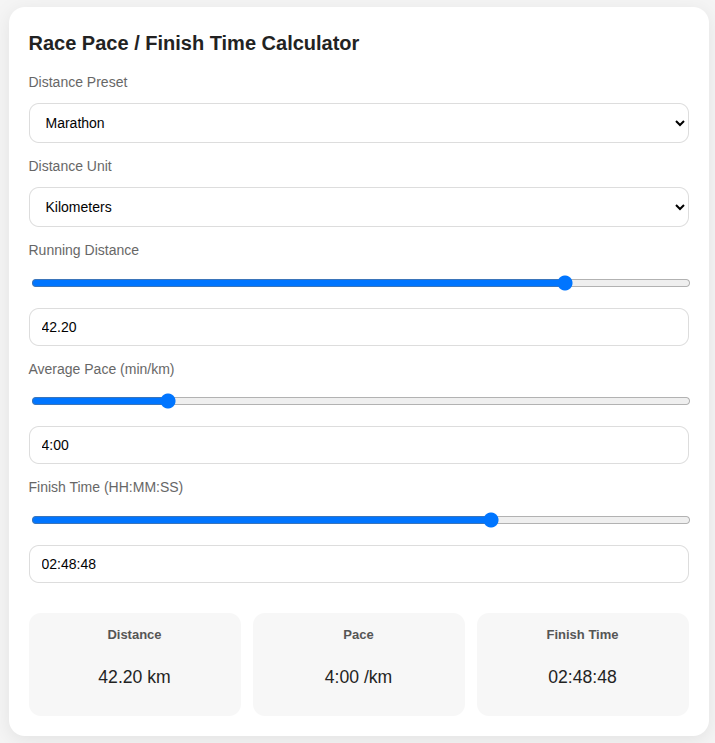
Task: Click the Finish Time (HH:MM:SS) label
Action: (x=106, y=487)
